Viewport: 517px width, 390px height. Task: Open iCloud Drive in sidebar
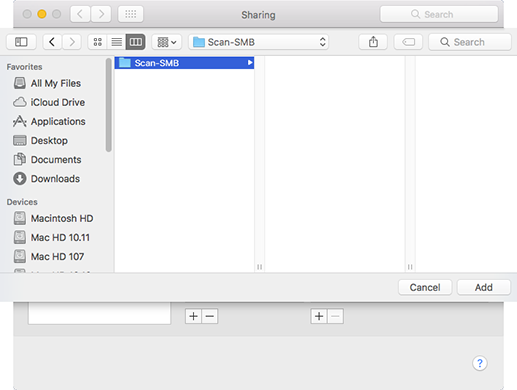(x=49, y=102)
